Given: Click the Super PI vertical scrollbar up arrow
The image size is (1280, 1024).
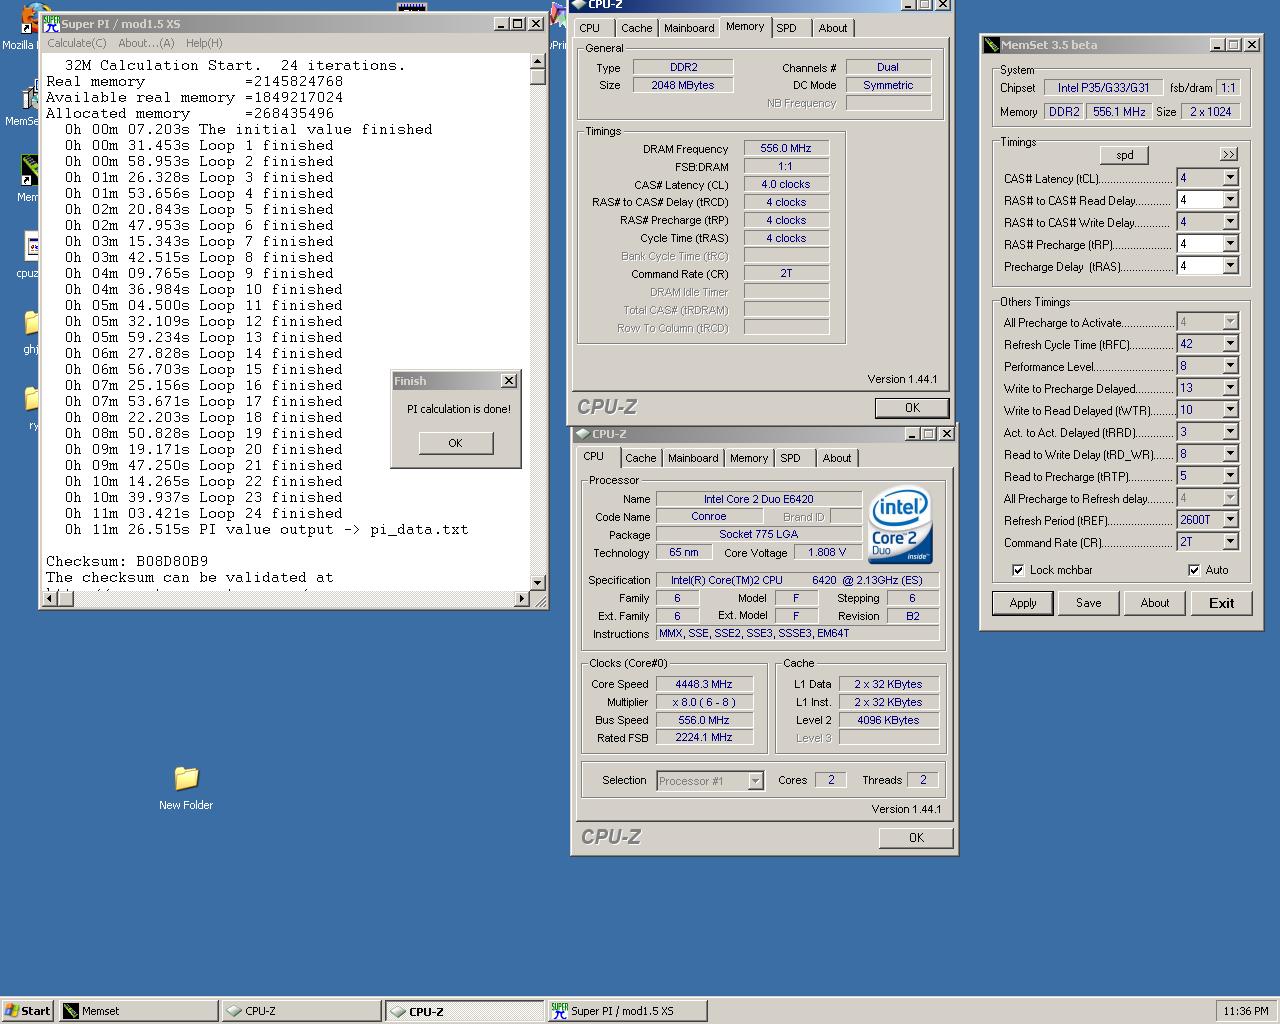Looking at the screenshot, I should click(537, 60).
